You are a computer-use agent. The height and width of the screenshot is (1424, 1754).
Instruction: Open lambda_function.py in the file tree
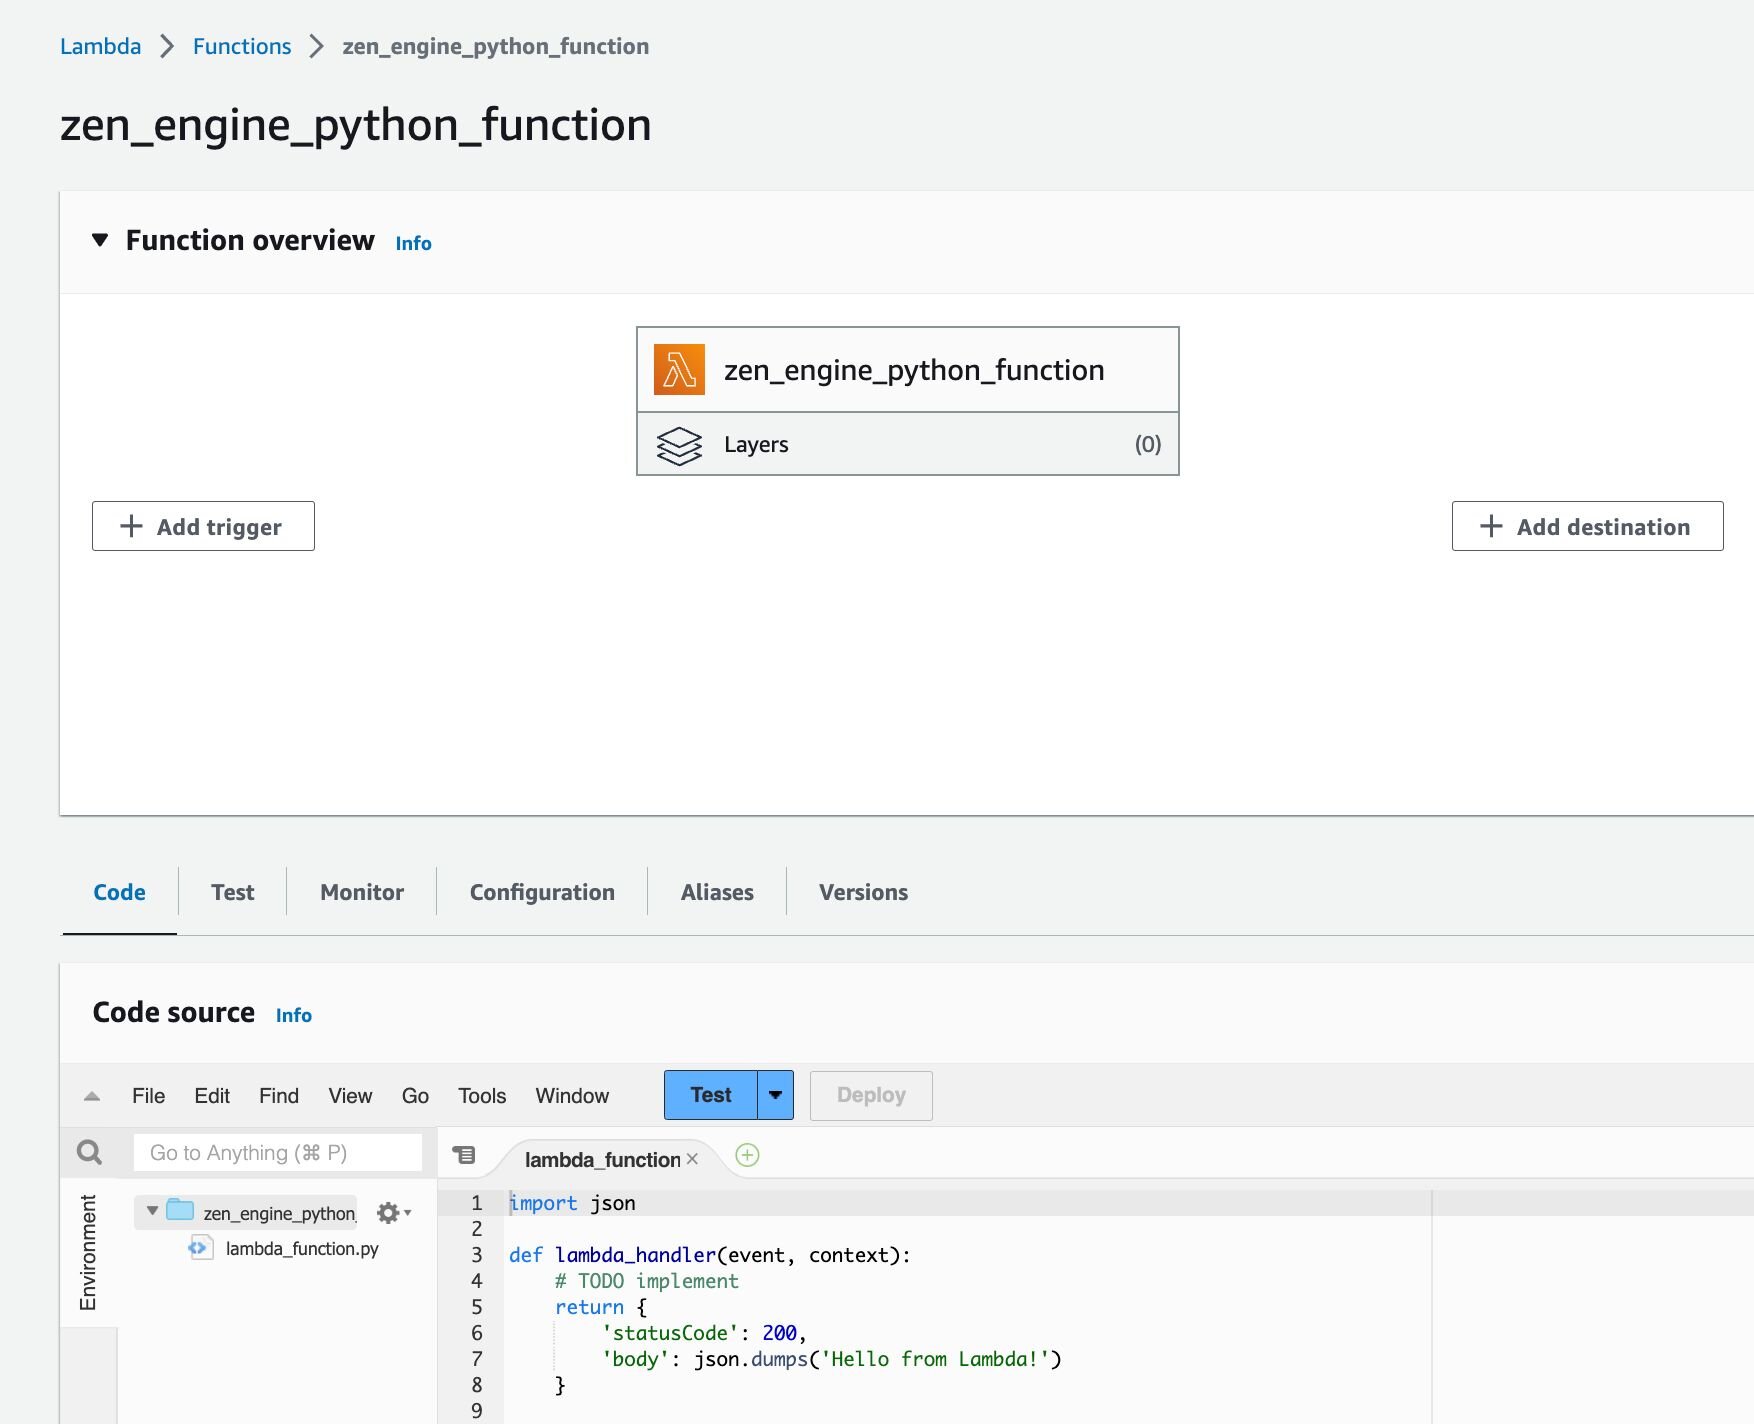[302, 1248]
